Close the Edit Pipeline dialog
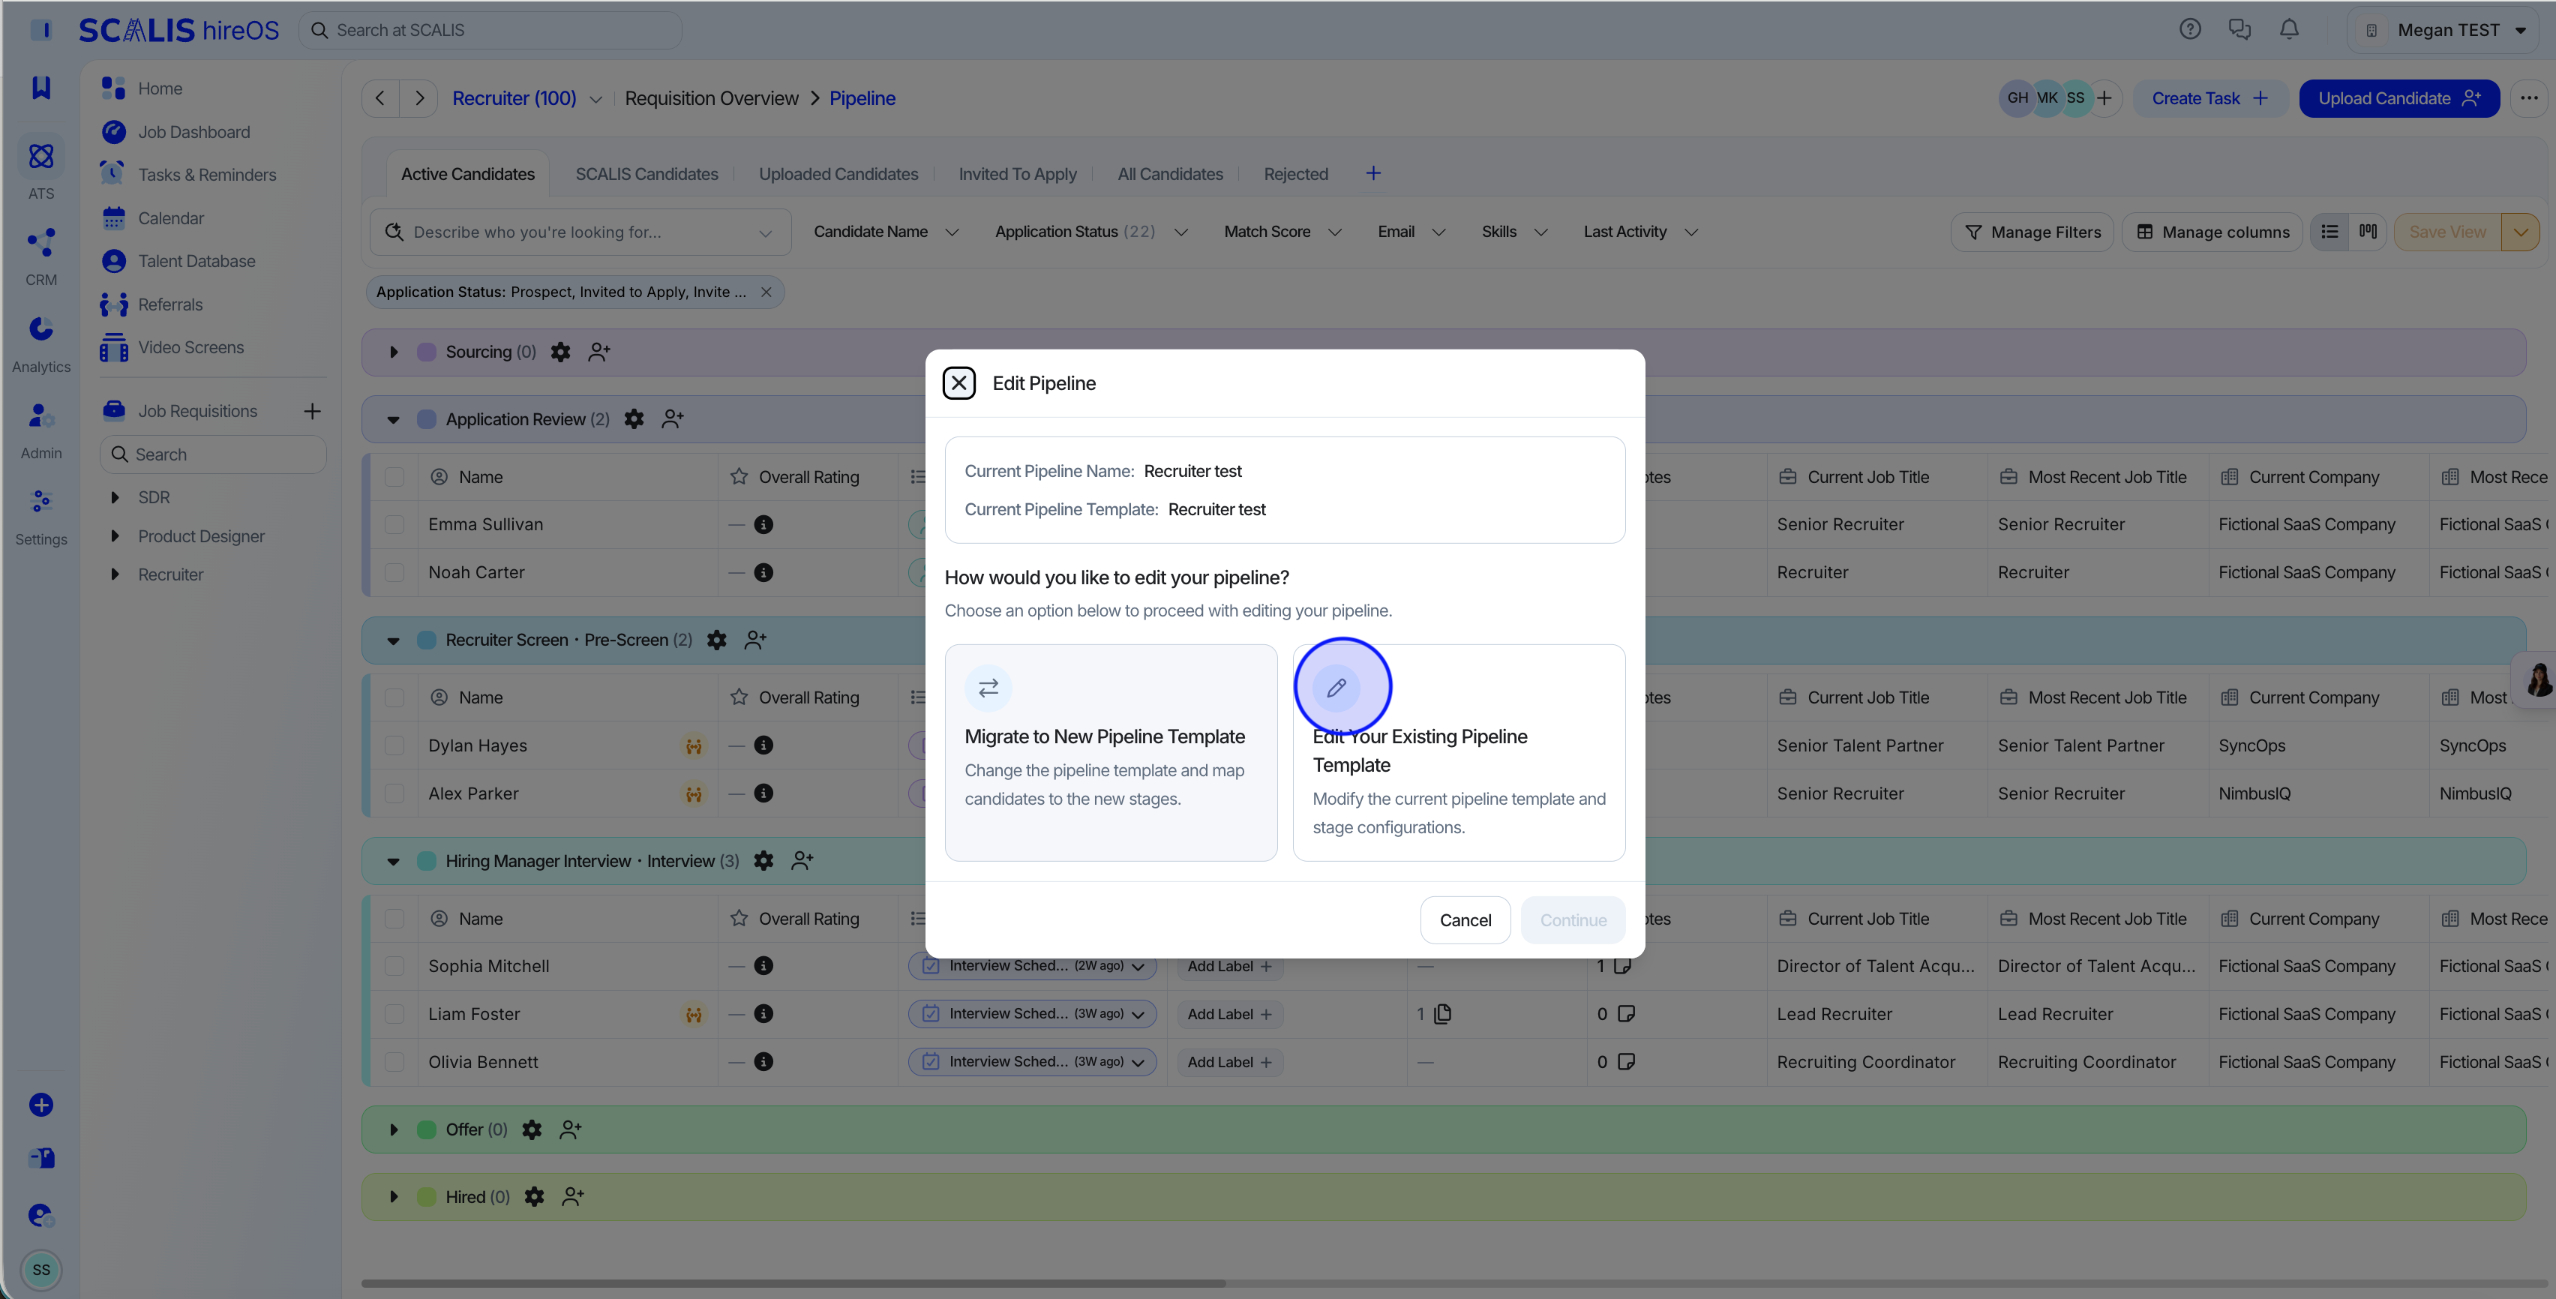 click(x=959, y=383)
